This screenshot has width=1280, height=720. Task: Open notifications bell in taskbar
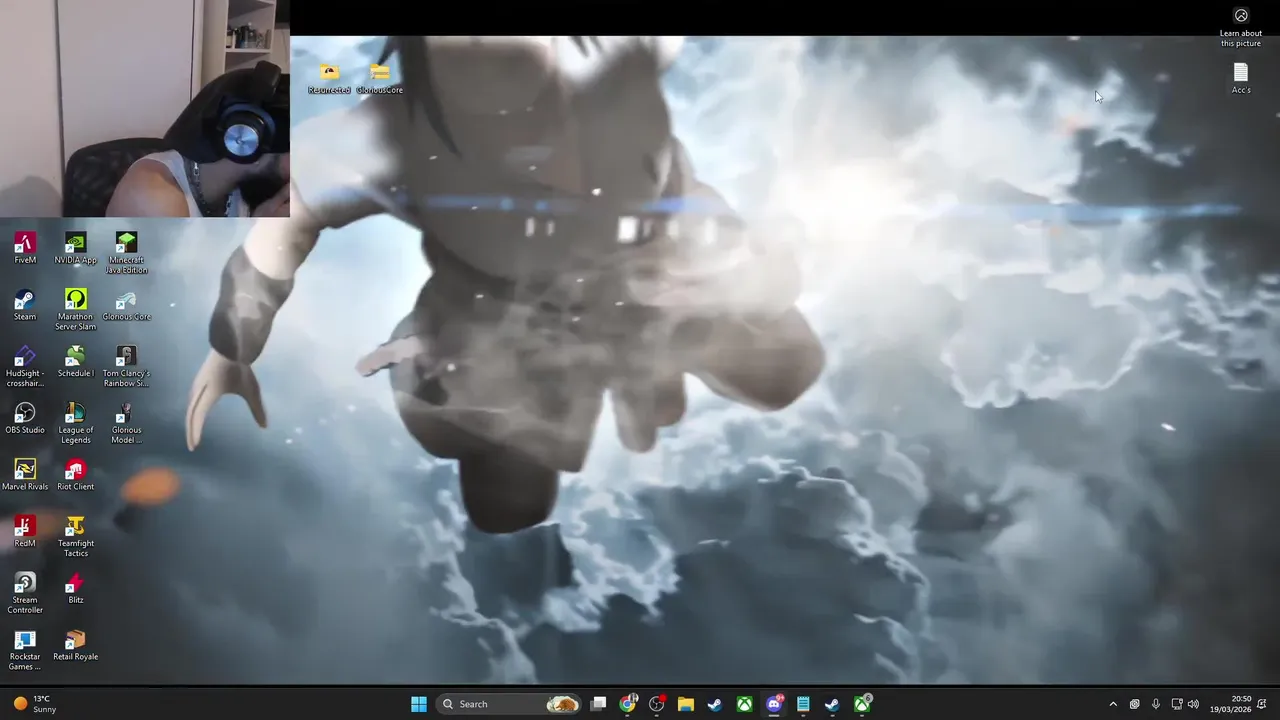[x=1263, y=704]
